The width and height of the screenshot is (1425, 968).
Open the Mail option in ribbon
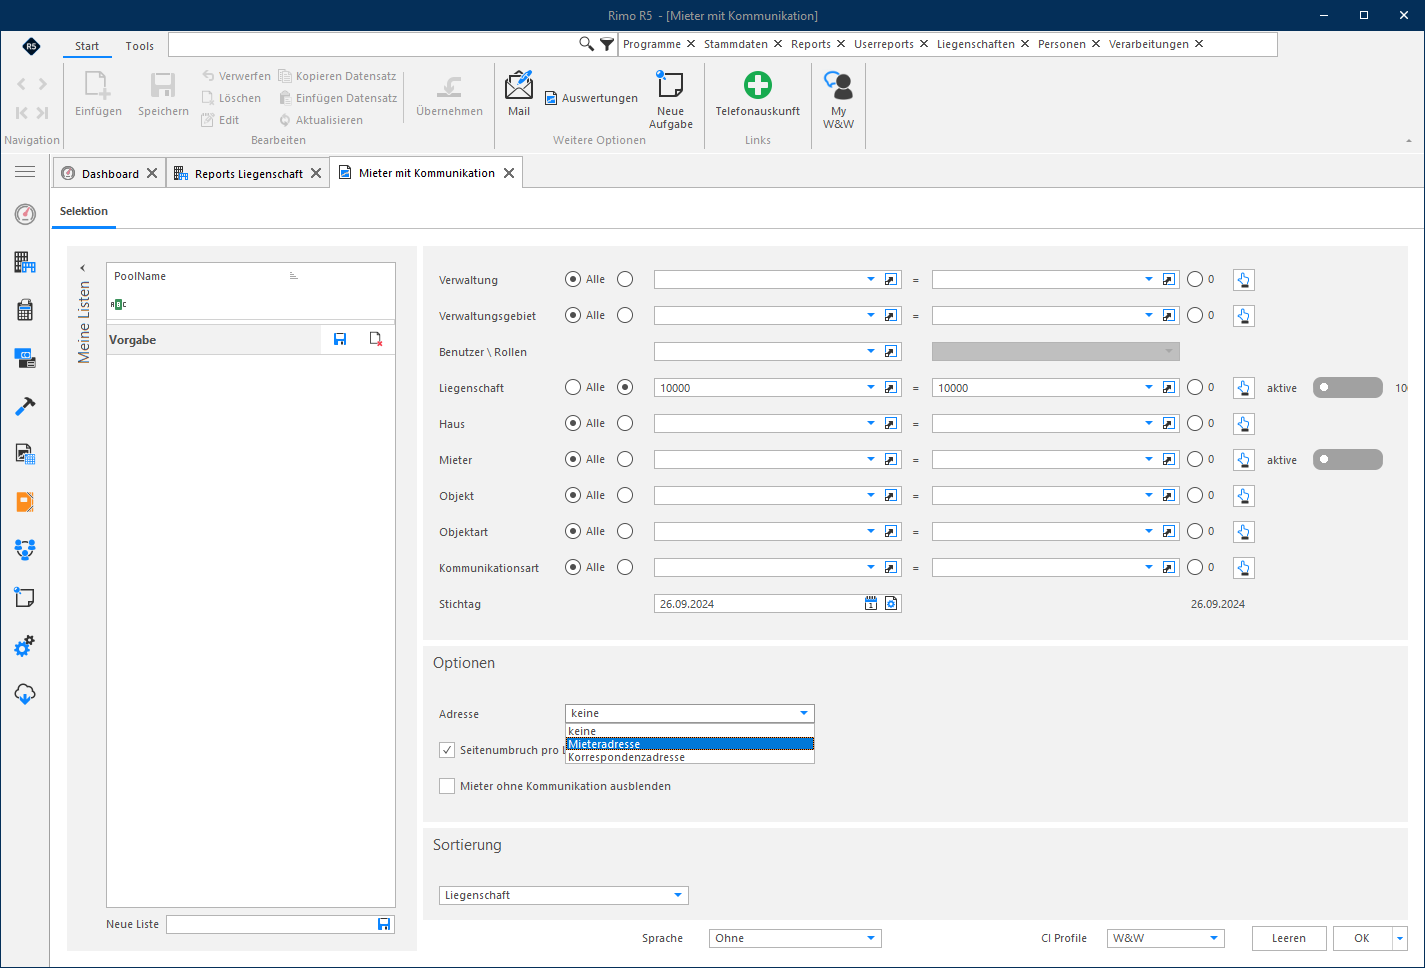point(519,93)
